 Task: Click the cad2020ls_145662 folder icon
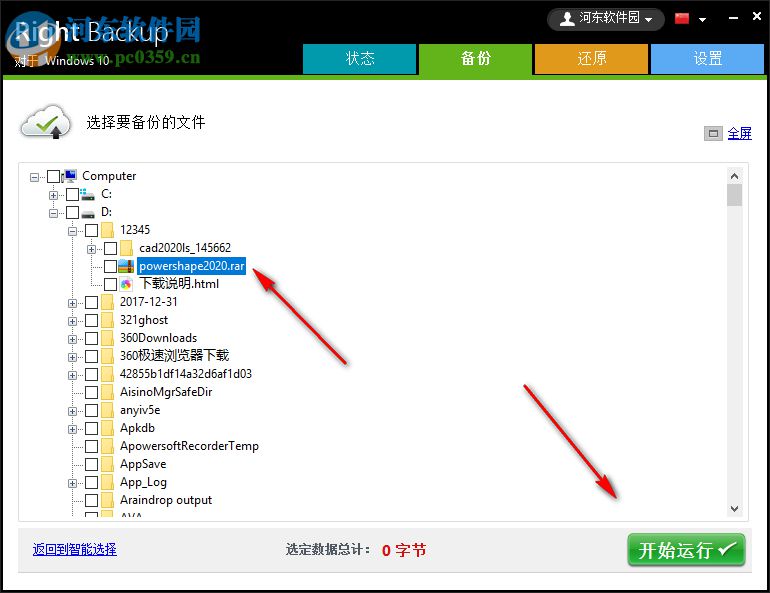coord(126,248)
